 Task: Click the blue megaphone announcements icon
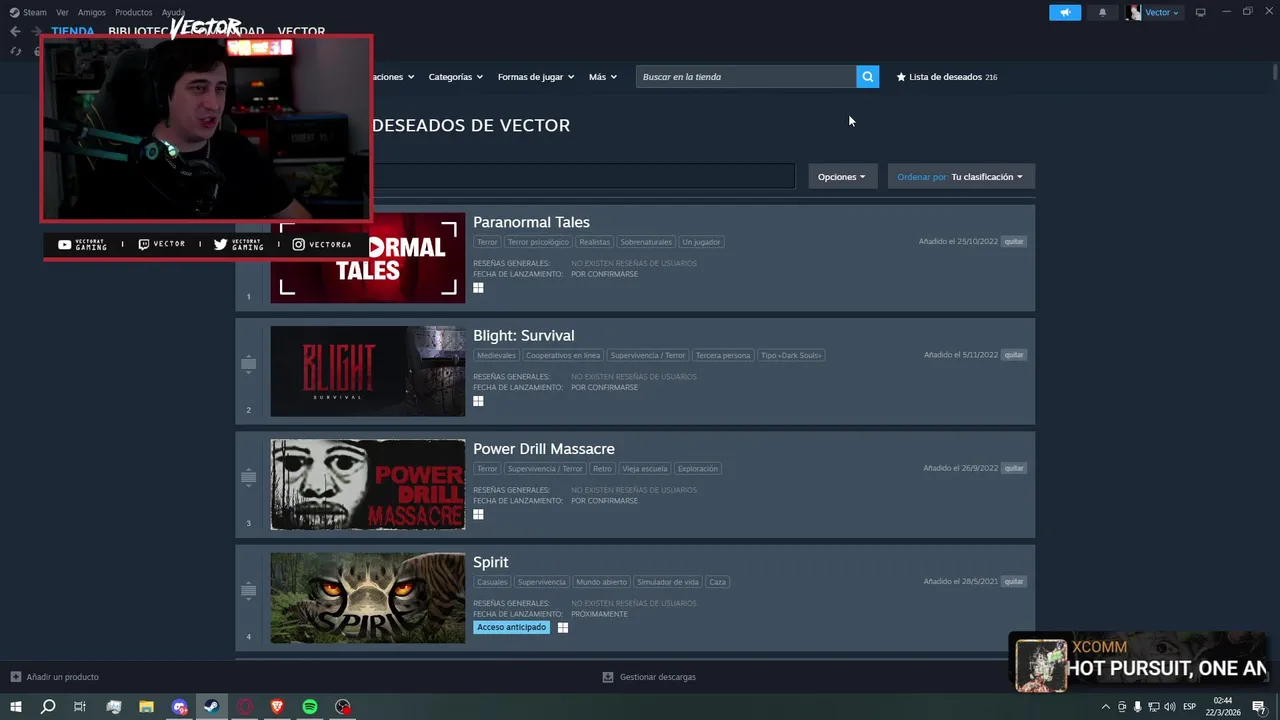[x=1065, y=12]
